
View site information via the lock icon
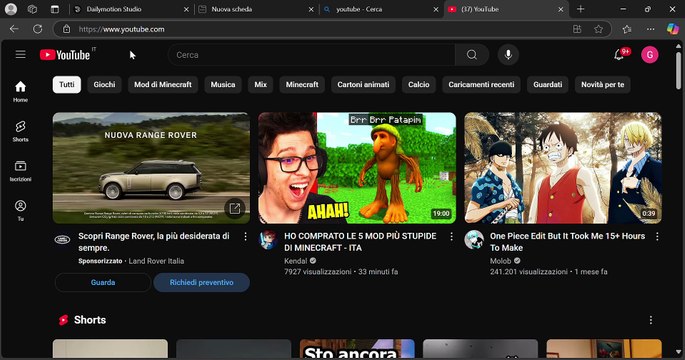(66, 29)
